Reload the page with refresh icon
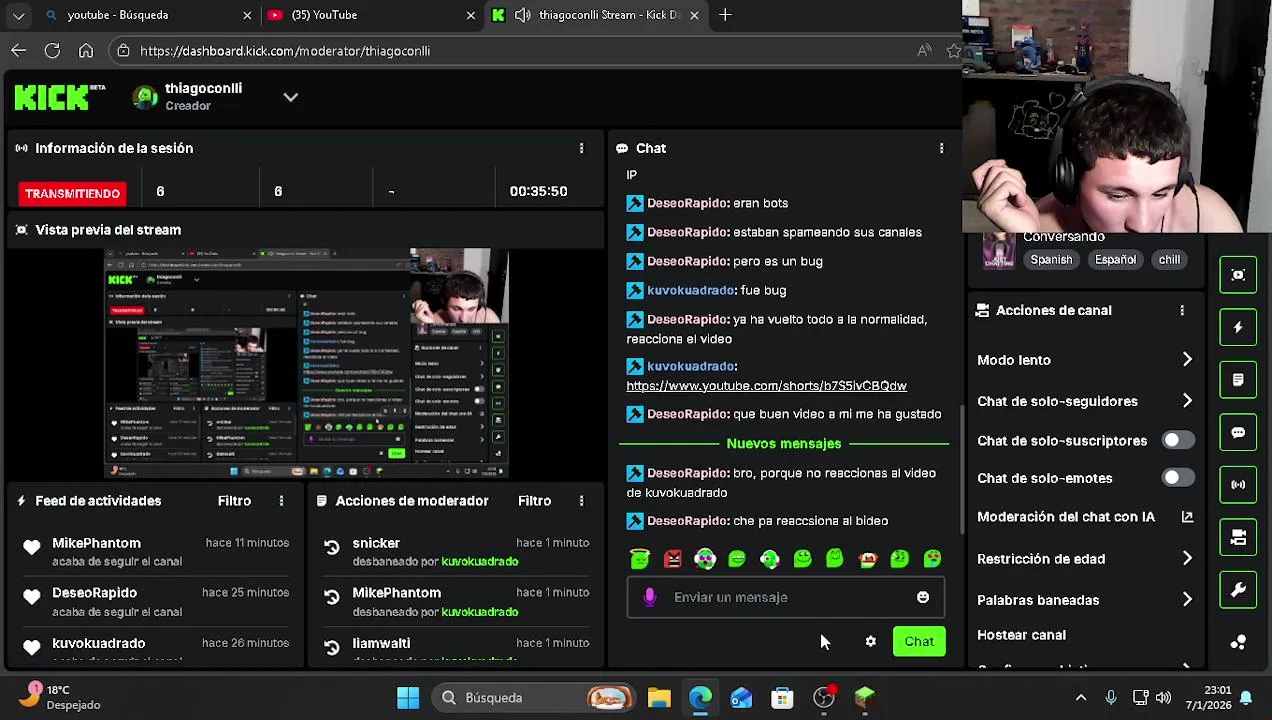Screen dimensions: 1272x720 click(52, 50)
